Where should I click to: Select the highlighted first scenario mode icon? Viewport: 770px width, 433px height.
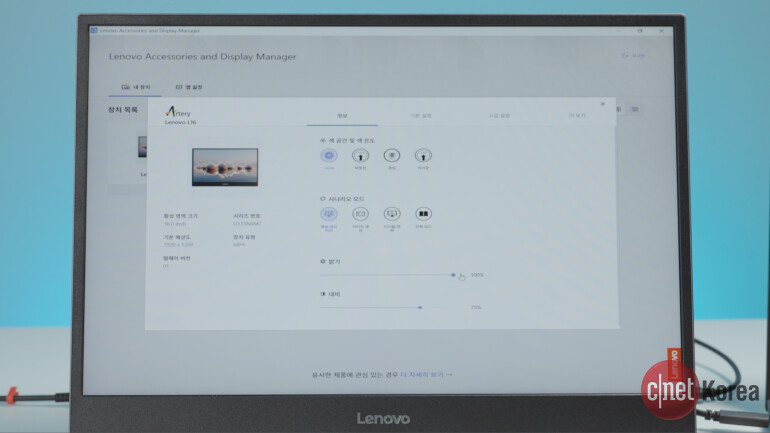tap(329, 214)
